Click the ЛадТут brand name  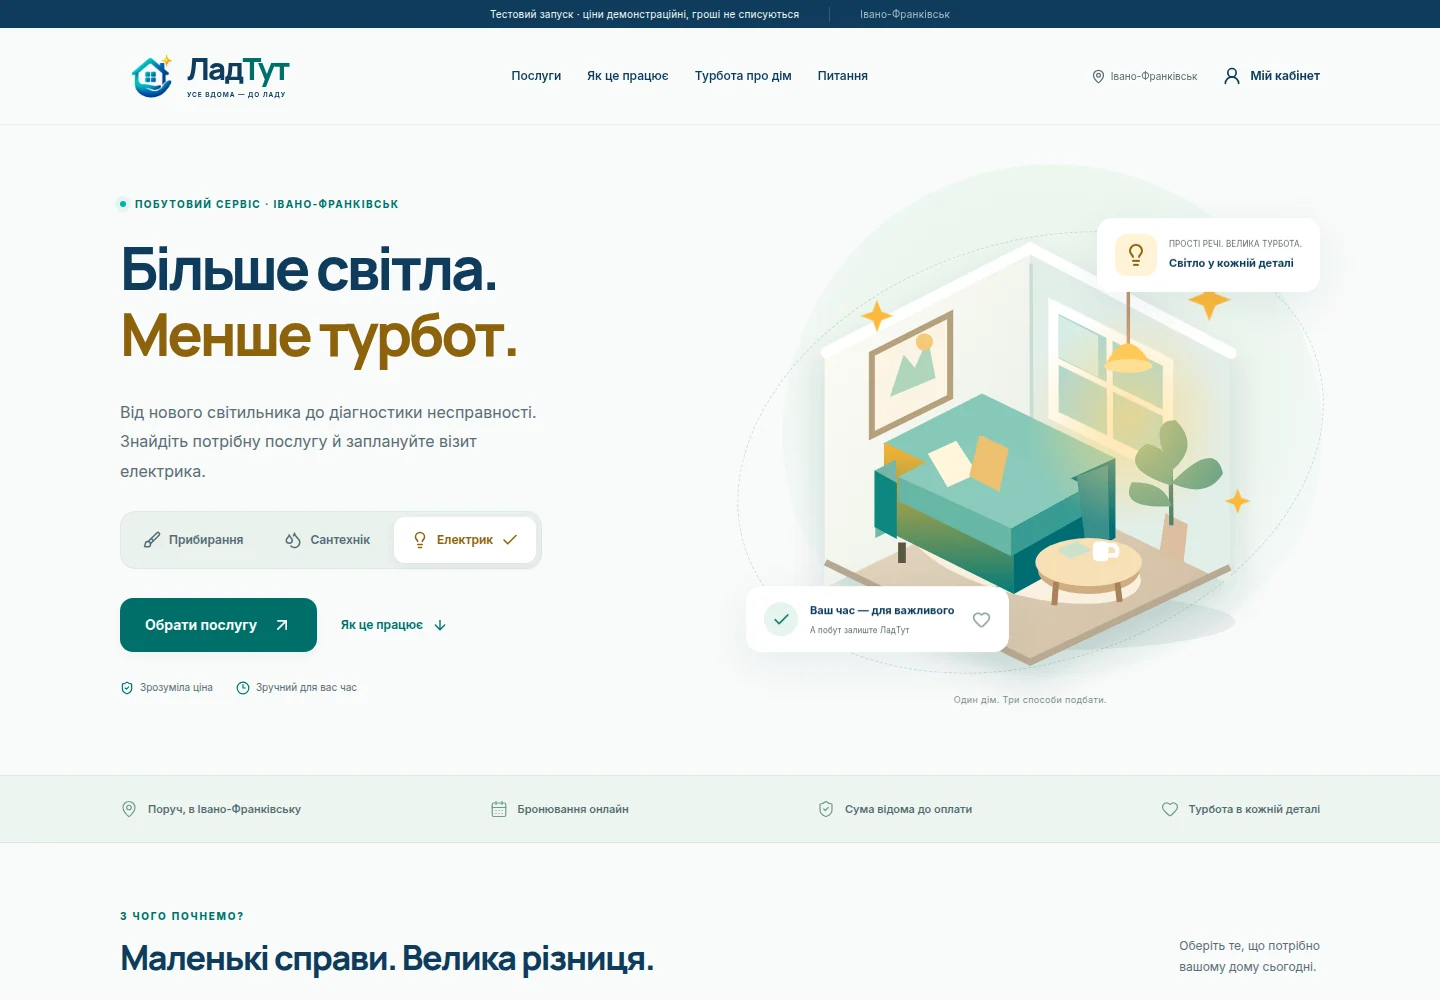point(238,70)
